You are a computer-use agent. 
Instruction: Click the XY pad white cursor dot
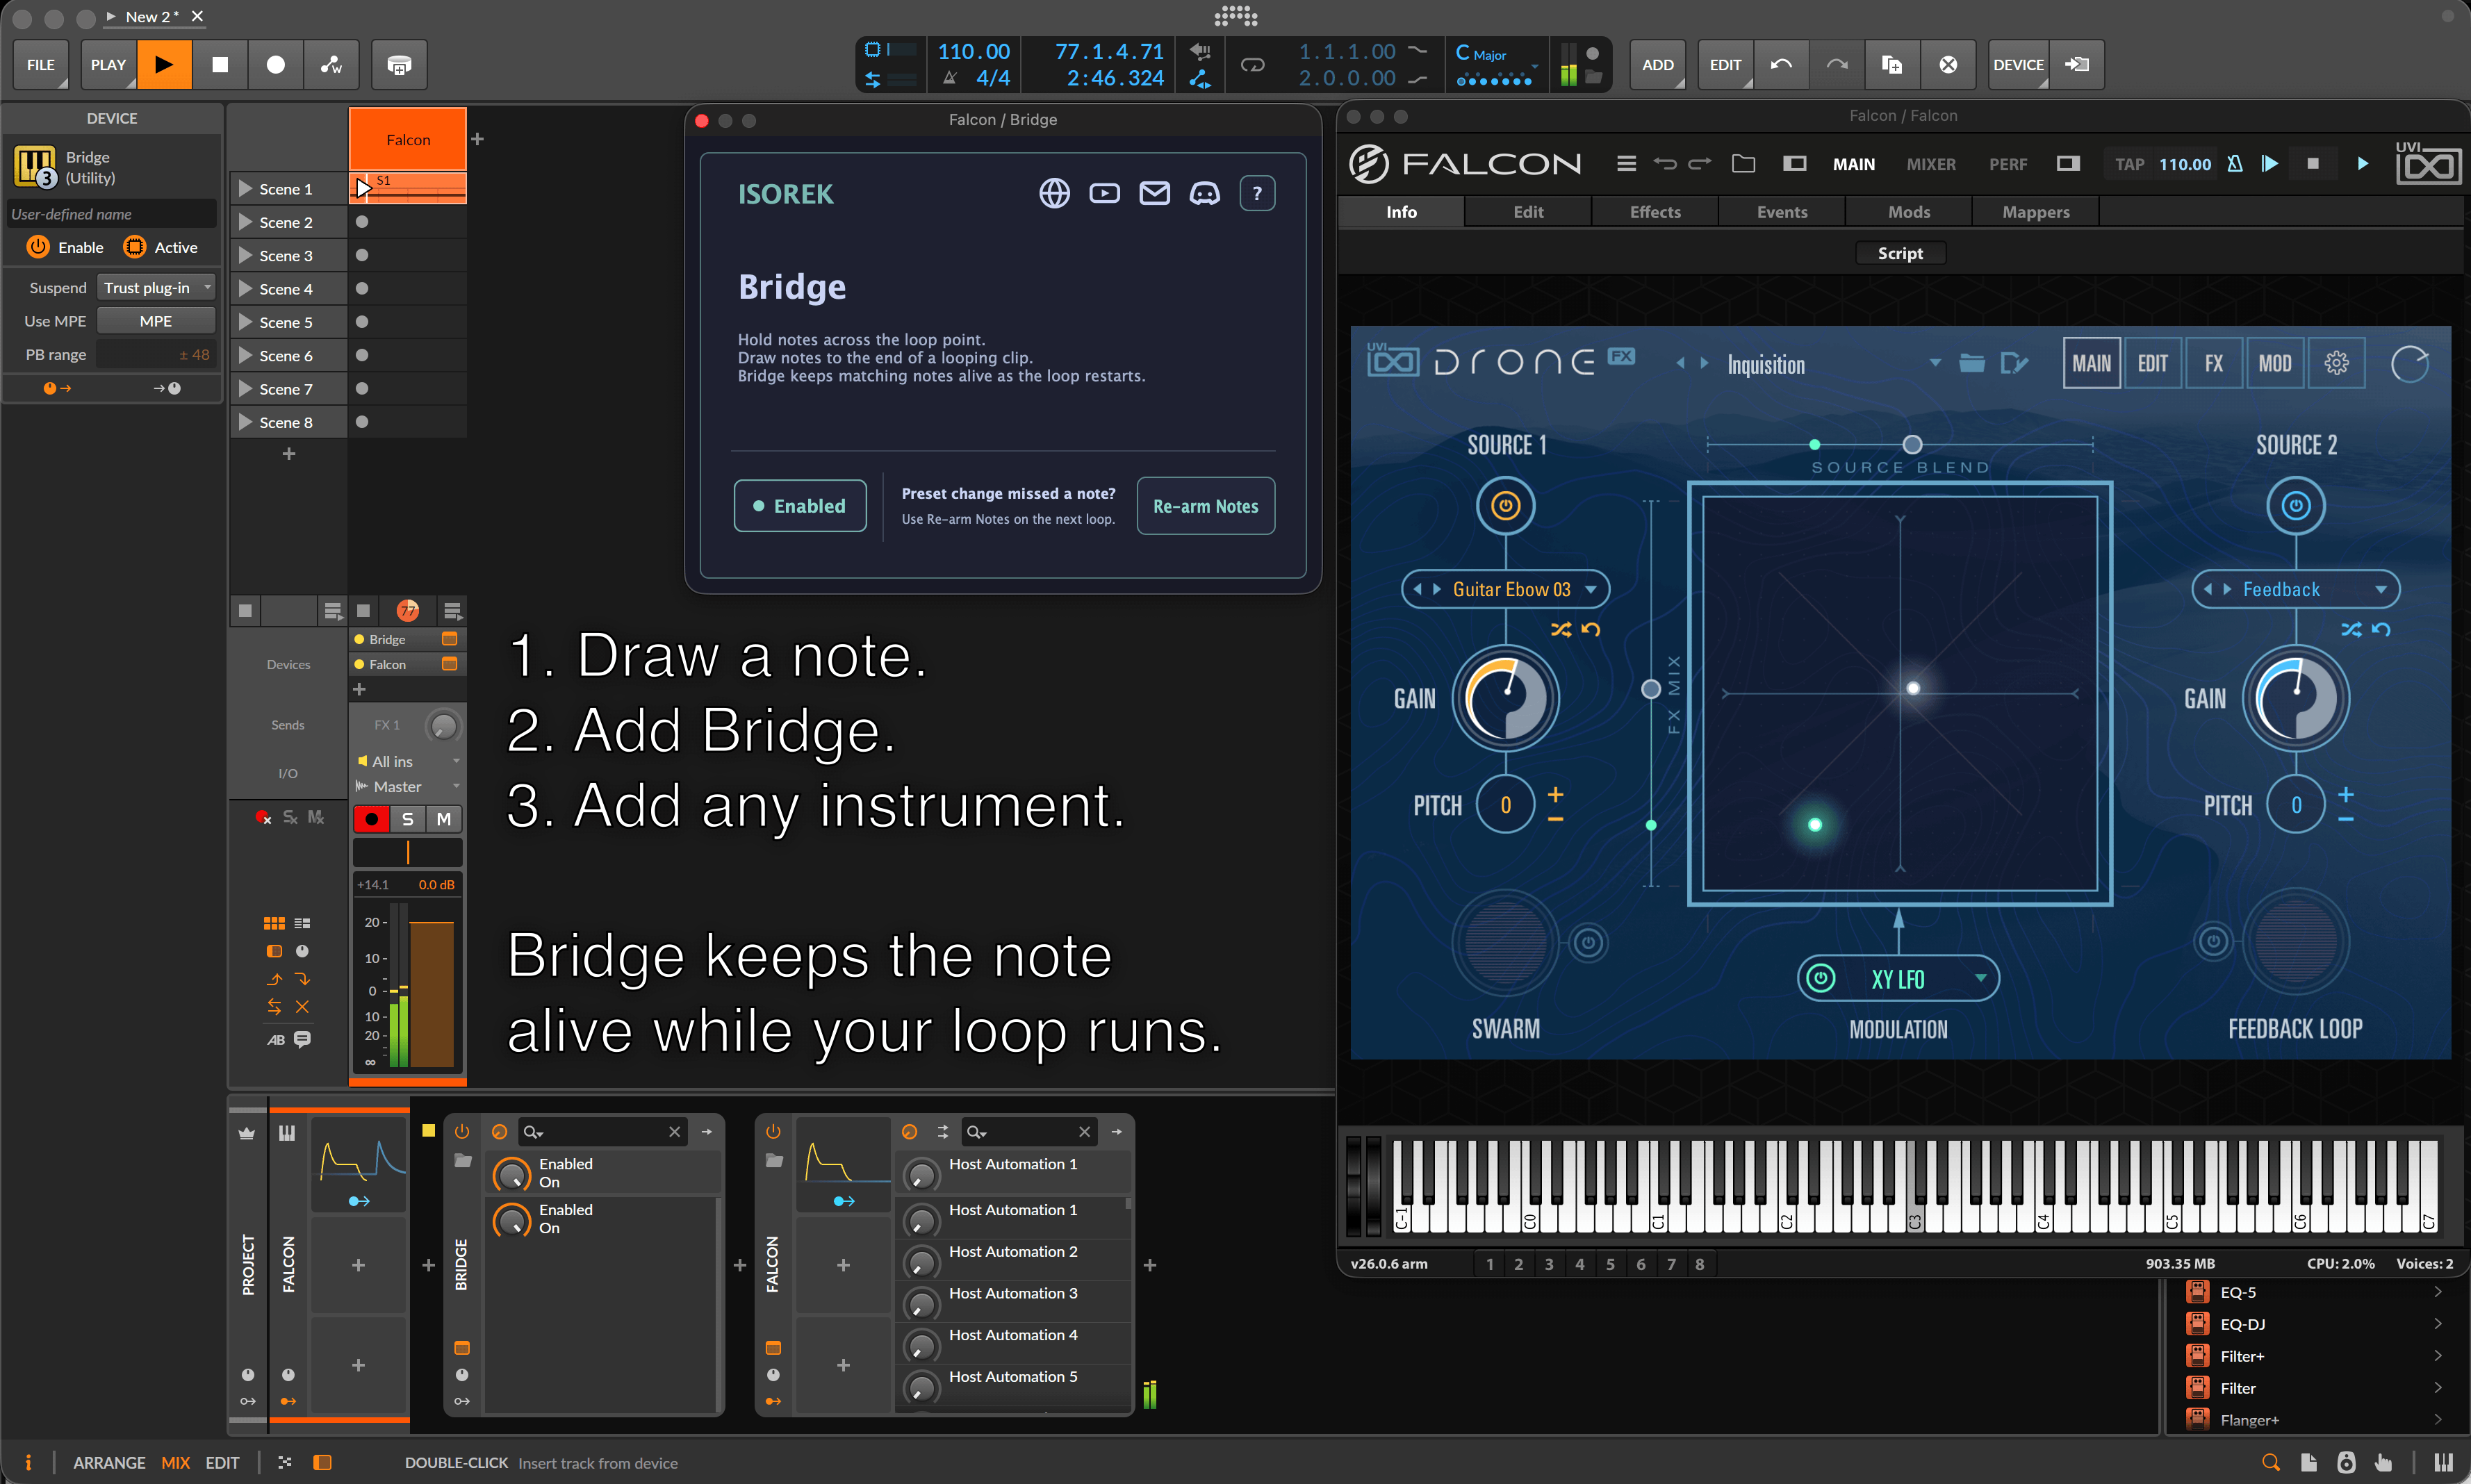pyautogui.click(x=1912, y=688)
